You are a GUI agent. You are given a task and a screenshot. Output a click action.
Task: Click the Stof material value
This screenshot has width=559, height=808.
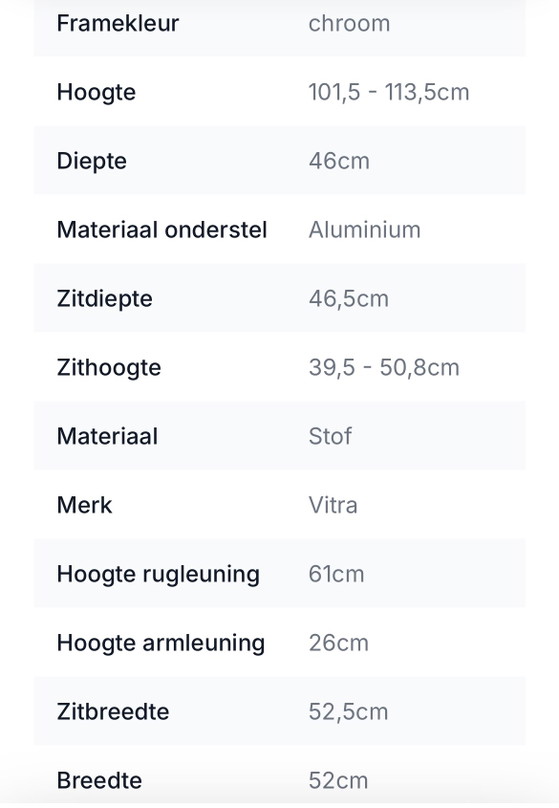(330, 436)
